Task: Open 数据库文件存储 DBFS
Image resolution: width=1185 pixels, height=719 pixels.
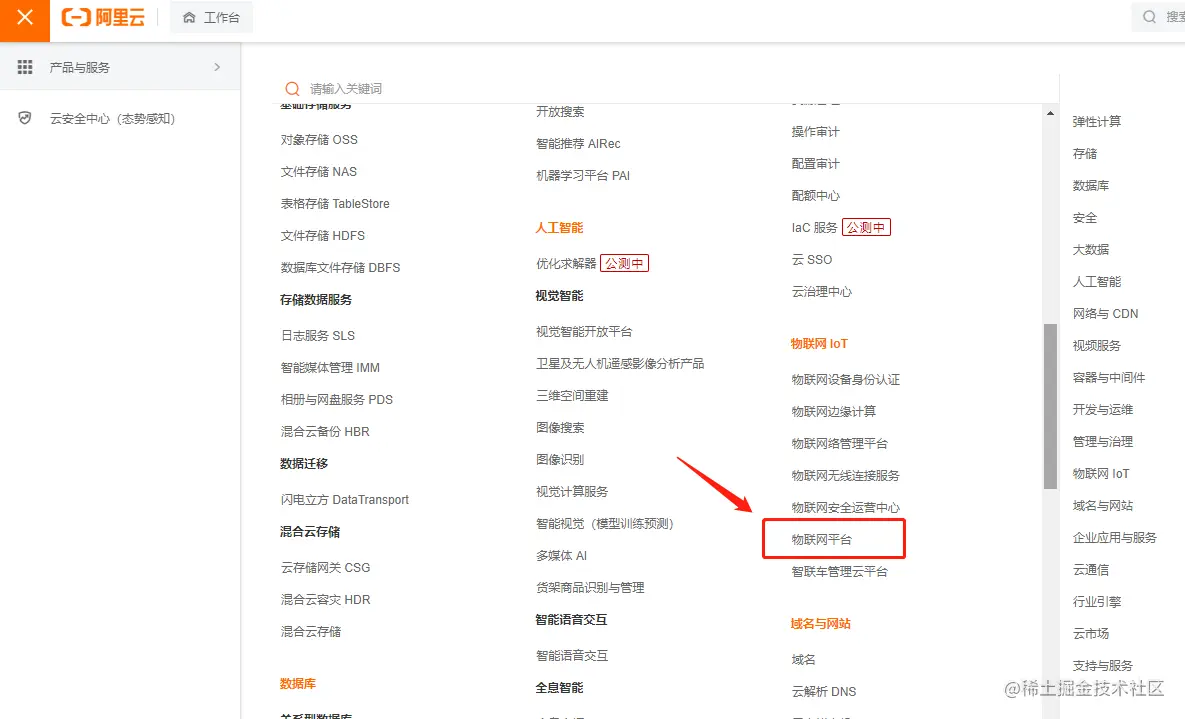Action: 340,268
